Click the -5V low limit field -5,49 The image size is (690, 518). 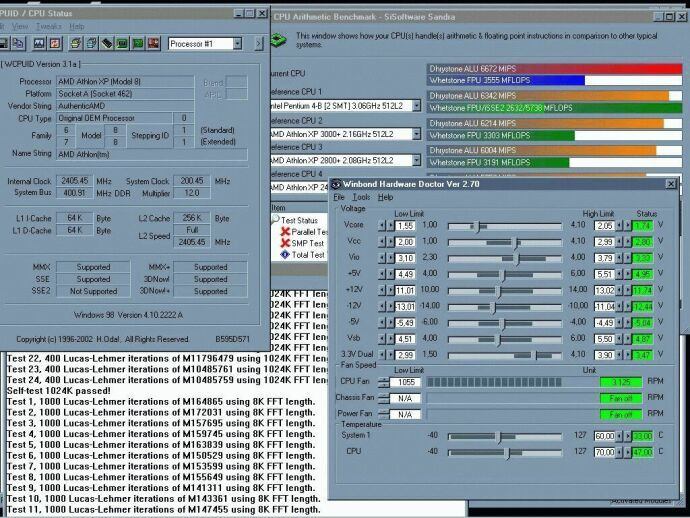click(x=405, y=323)
